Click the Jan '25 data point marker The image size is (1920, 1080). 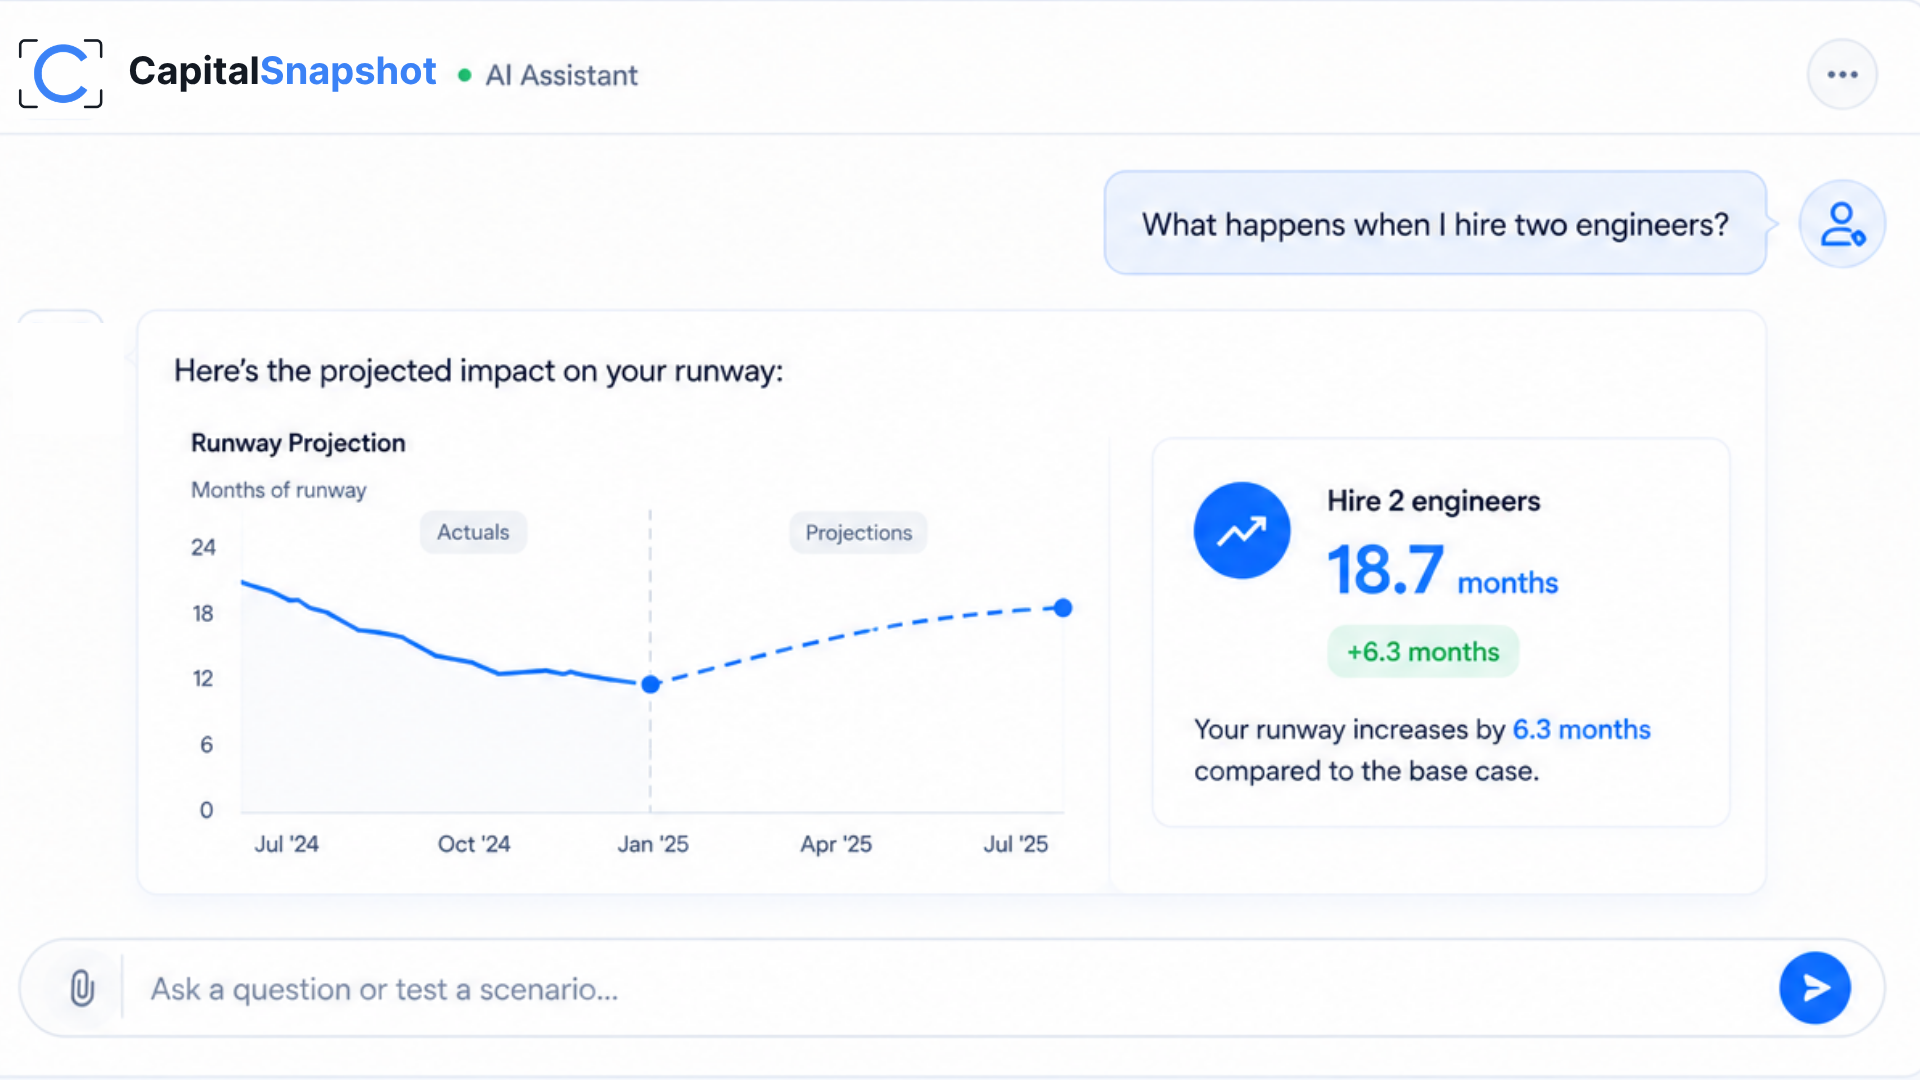click(x=651, y=685)
